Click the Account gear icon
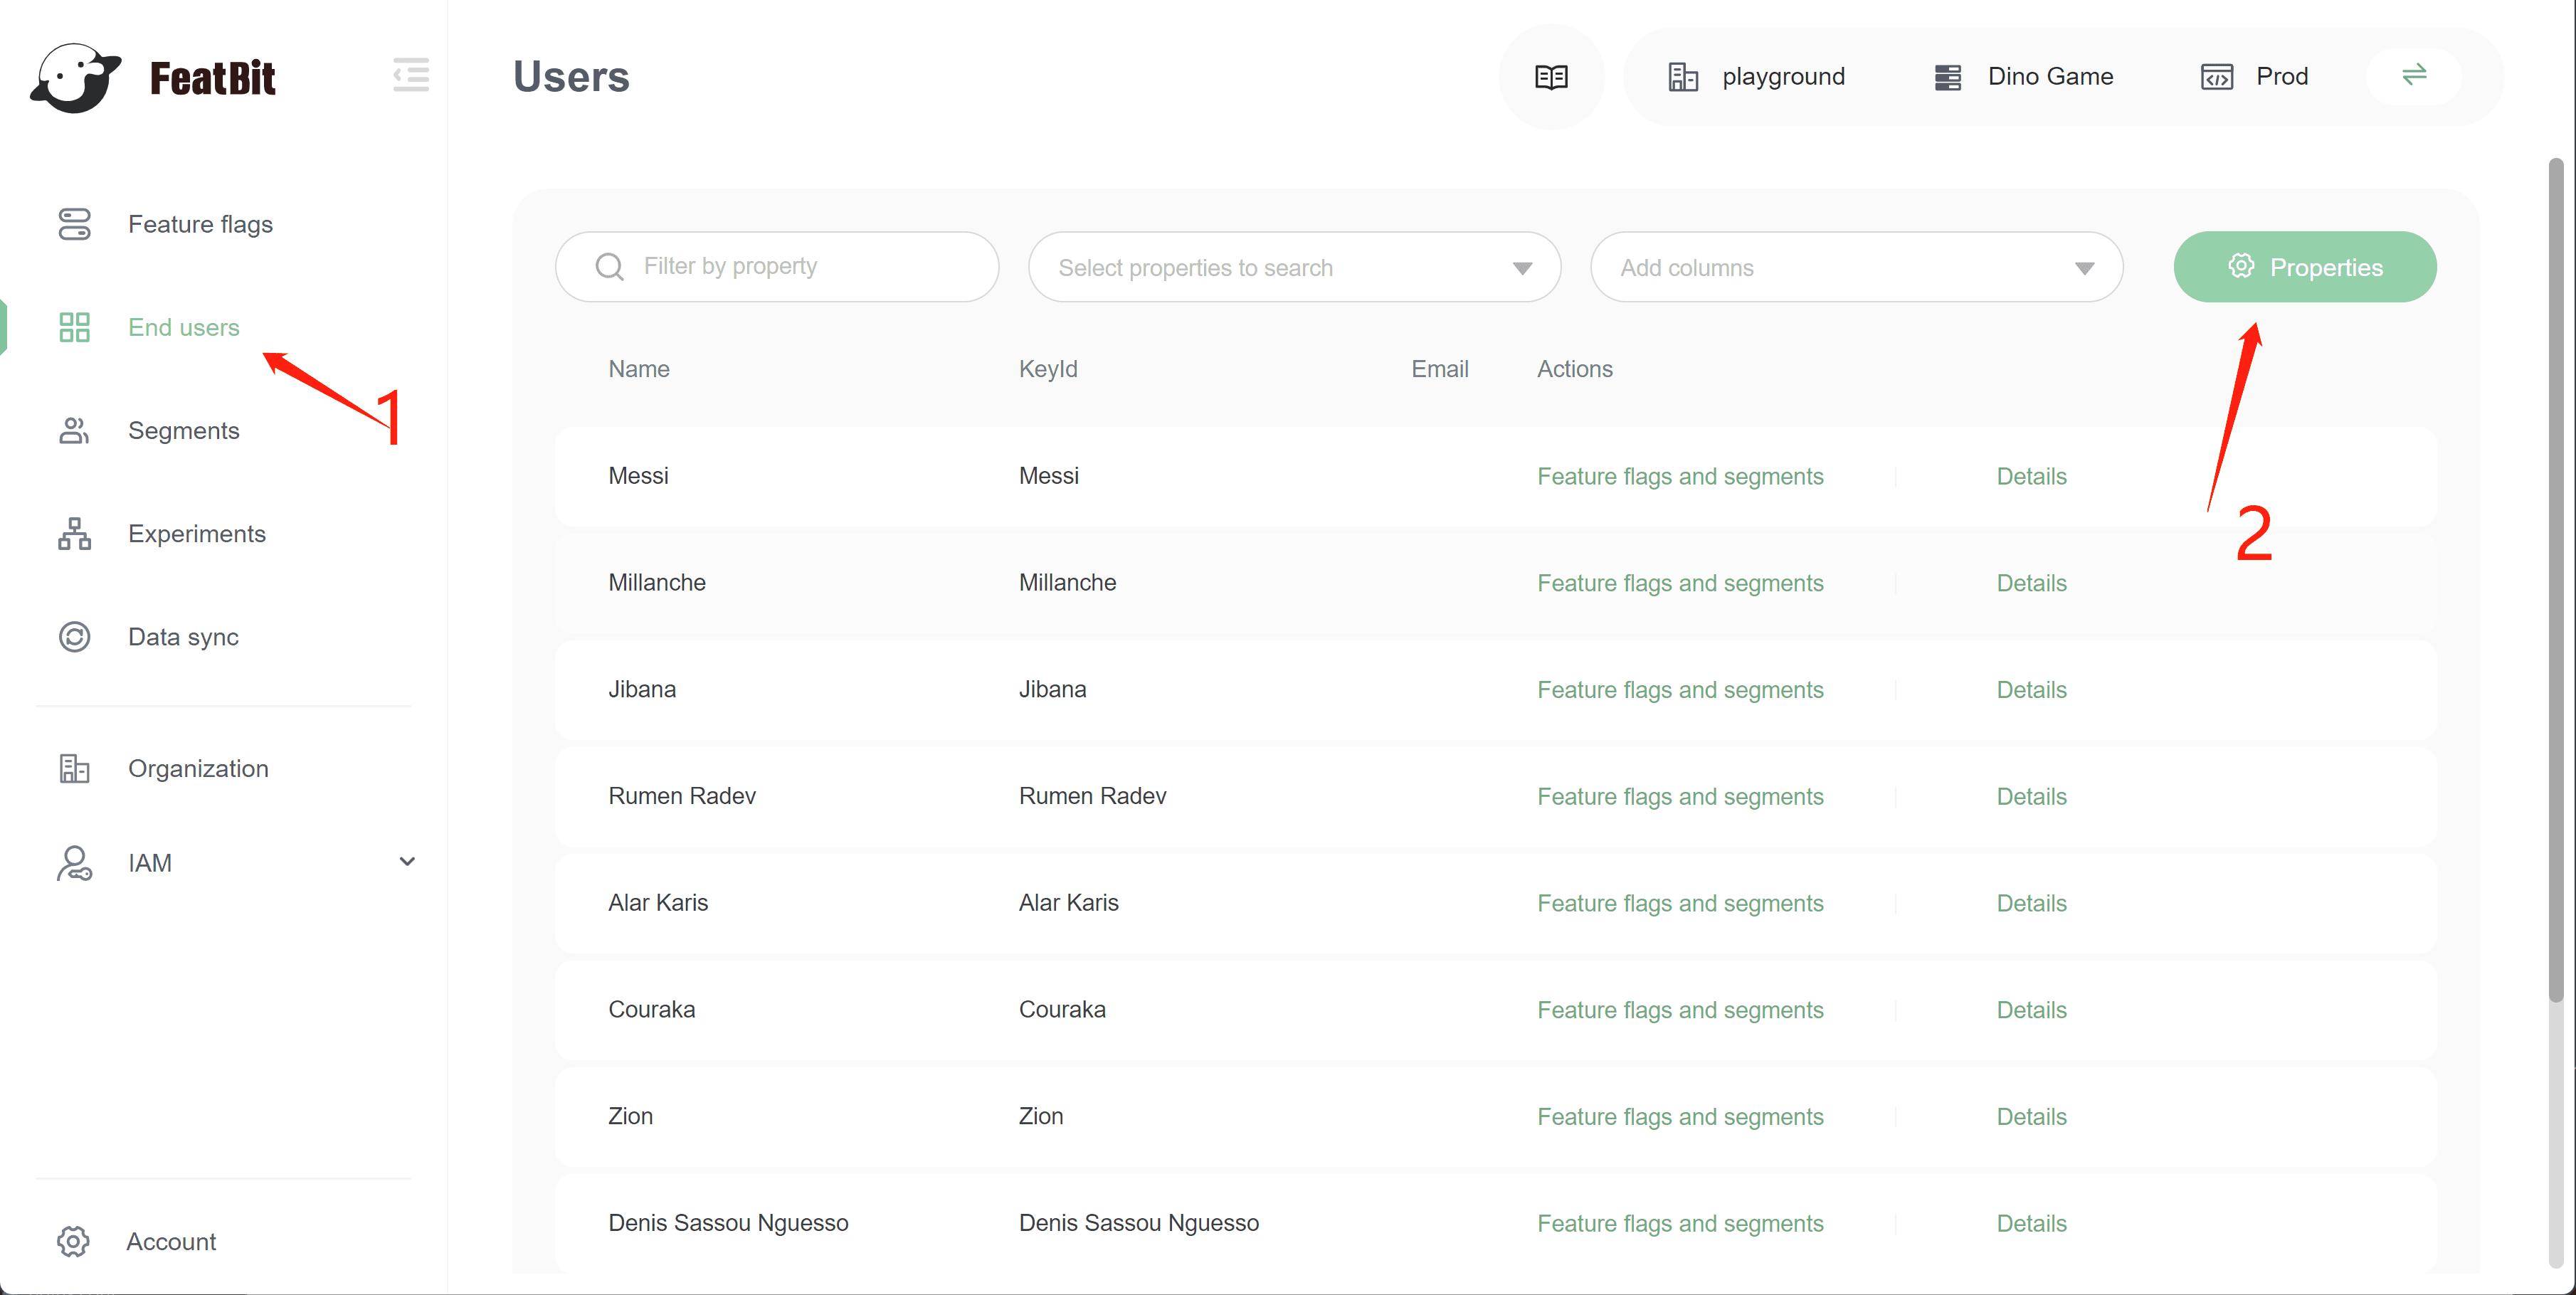Screen dimensions: 2576x1295 pyautogui.click(x=73, y=1241)
